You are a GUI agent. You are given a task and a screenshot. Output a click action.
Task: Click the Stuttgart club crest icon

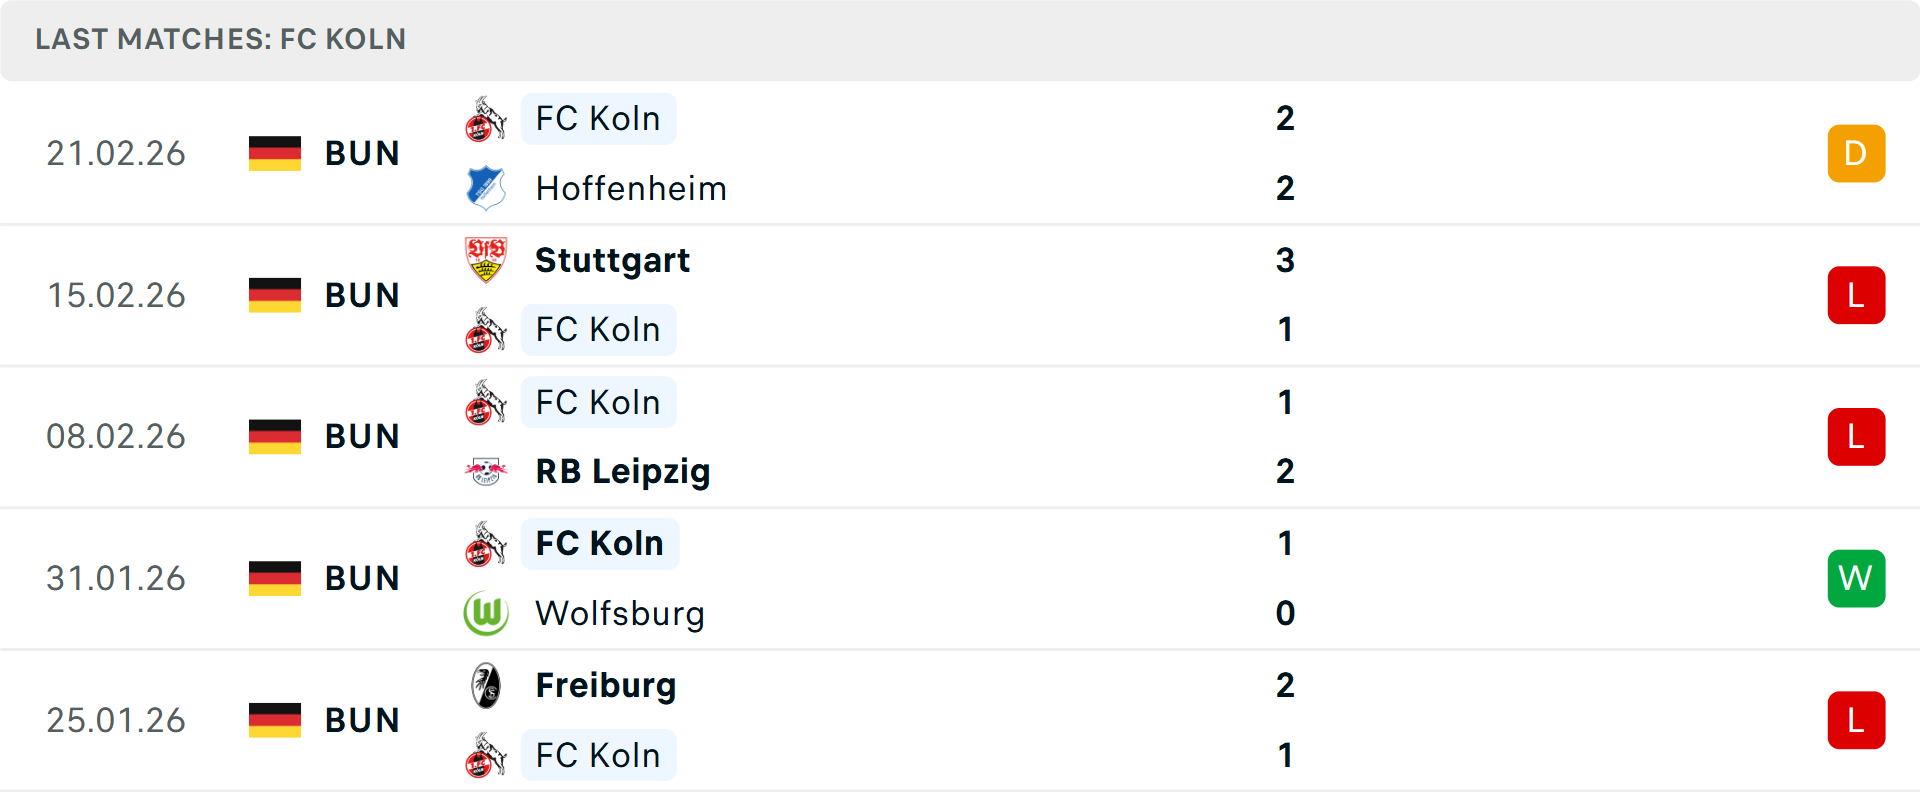[486, 260]
